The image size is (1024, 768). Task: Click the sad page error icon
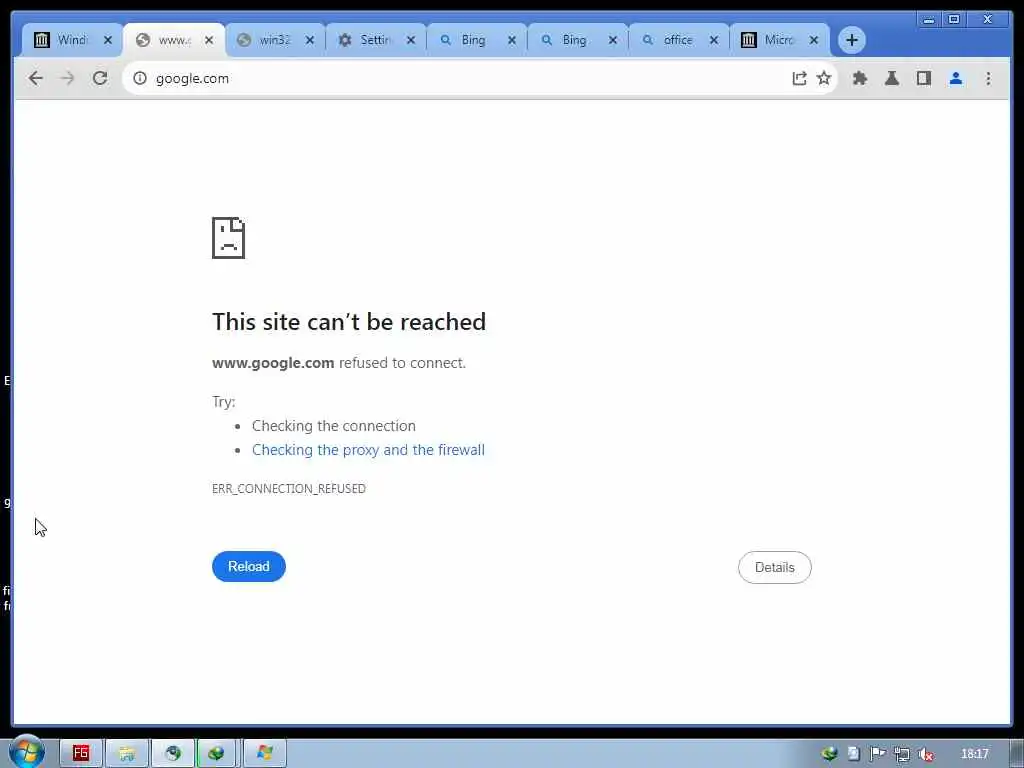229,238
